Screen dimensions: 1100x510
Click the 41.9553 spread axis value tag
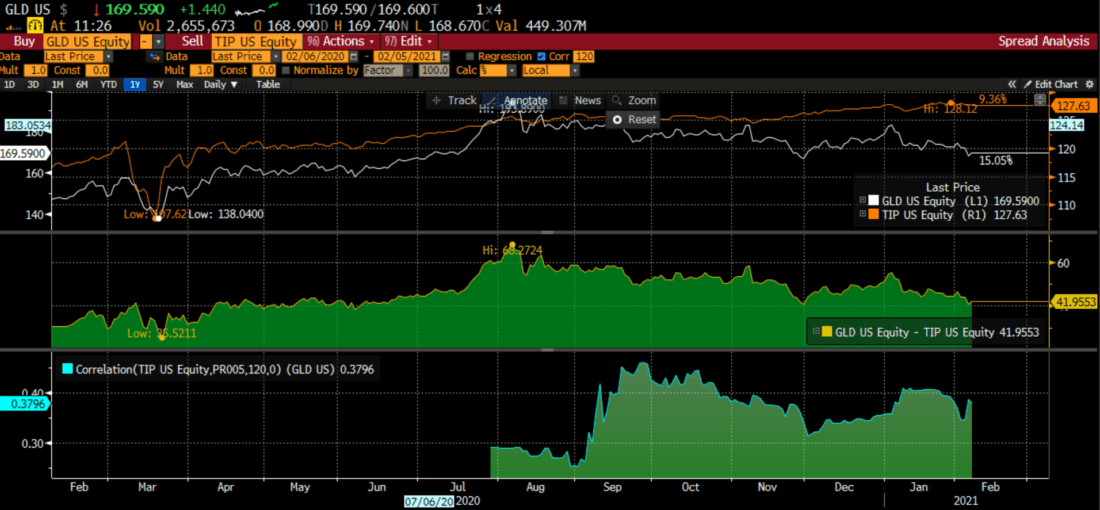pyautogui.click(x=1074, y=302)
